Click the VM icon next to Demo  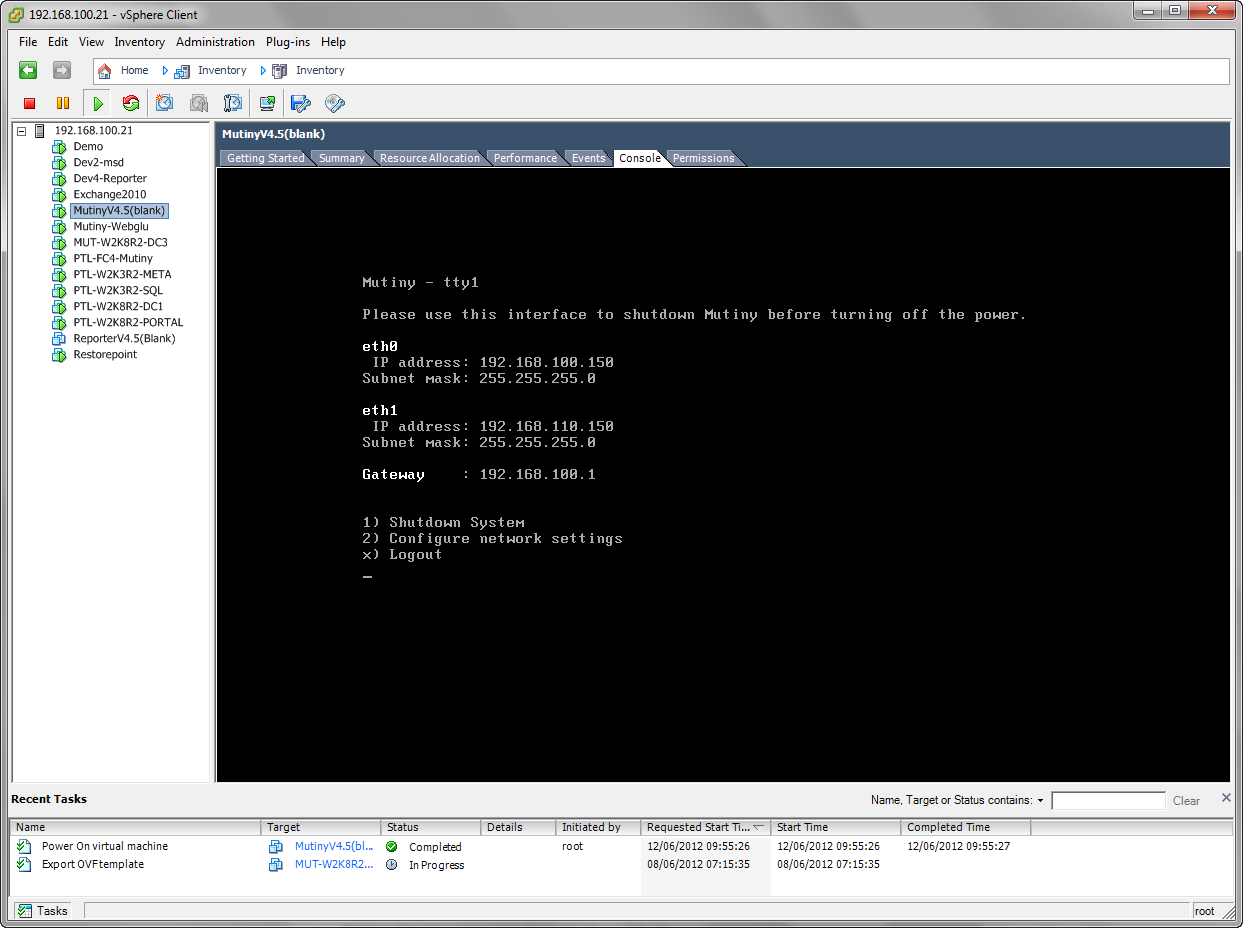pyautogui.click(x=59, y=147)
